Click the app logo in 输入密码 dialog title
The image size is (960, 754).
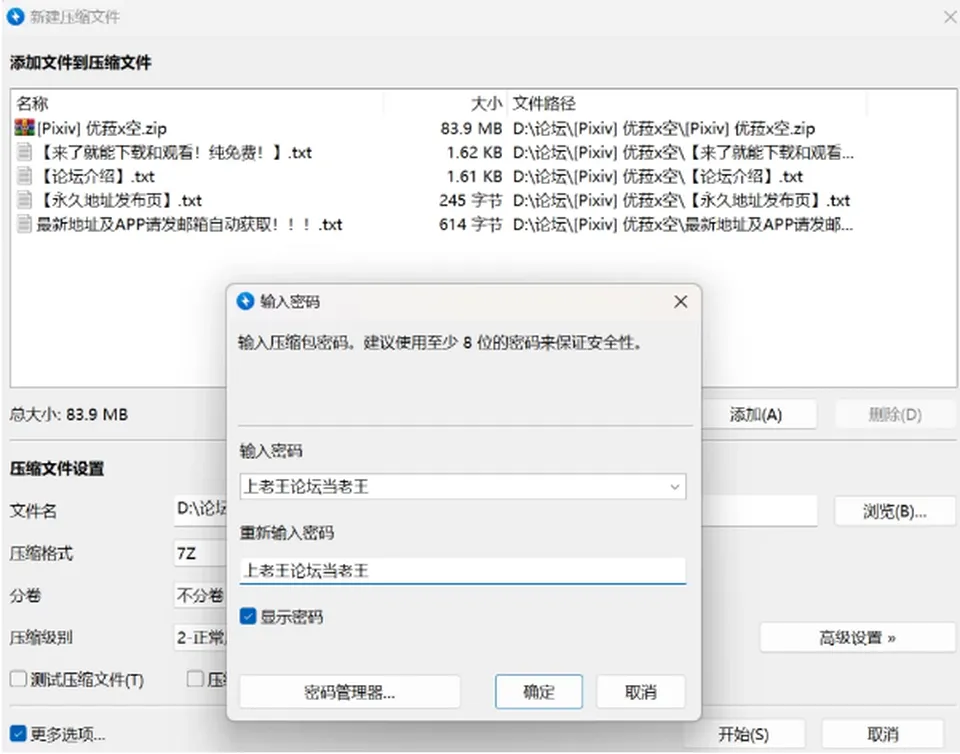pyautogui.click(x=246, y=301)
